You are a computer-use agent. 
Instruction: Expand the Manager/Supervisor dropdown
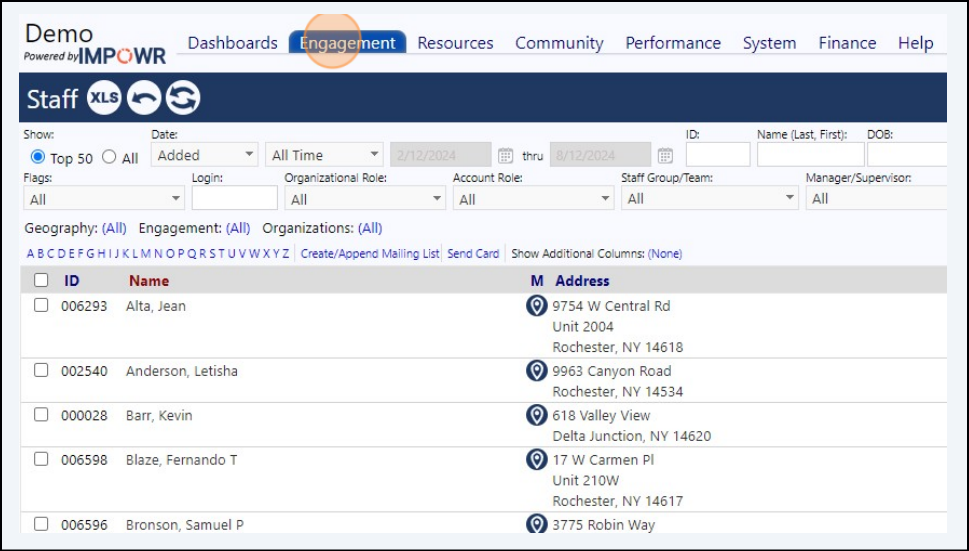coord(876,199)
